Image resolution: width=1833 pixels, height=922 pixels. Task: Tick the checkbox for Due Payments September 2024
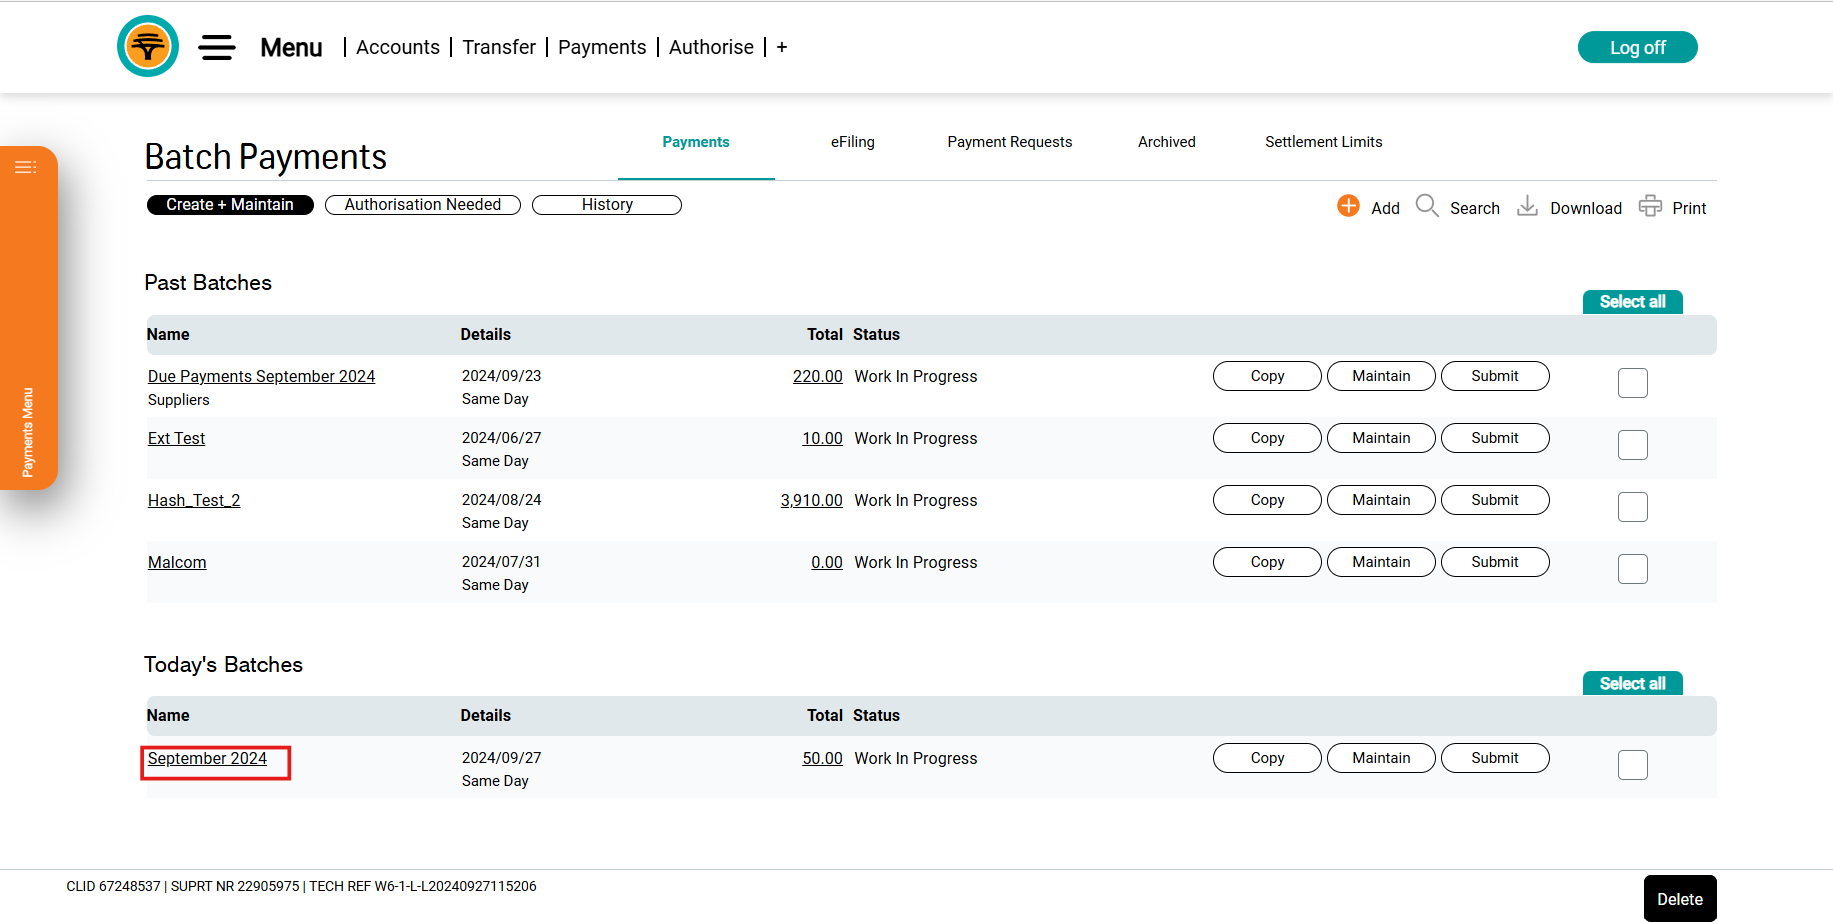(x=1632, y=383)
